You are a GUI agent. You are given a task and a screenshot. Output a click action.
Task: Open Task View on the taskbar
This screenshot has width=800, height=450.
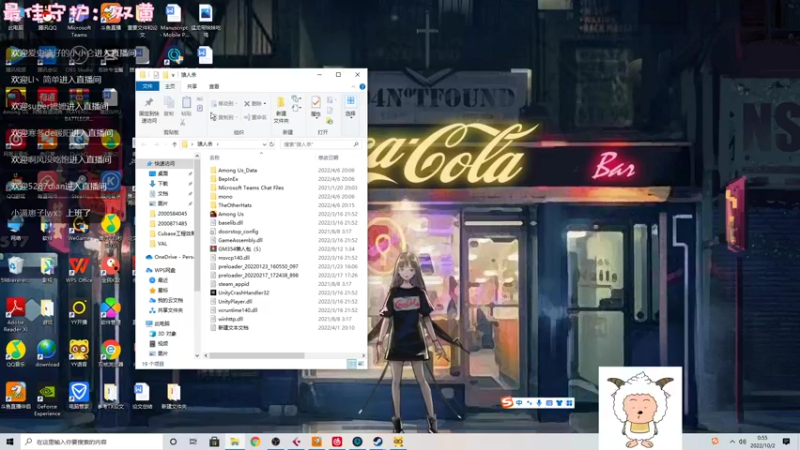pos(193,442)
